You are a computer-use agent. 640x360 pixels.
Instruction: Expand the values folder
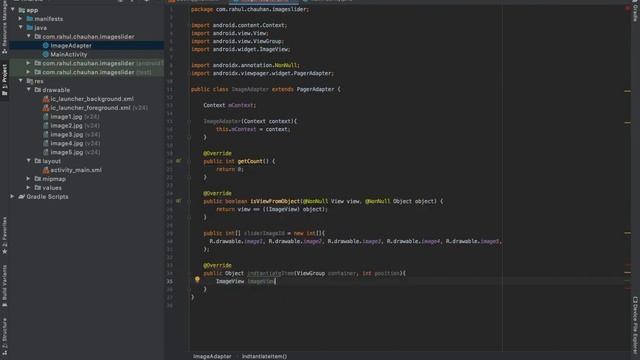click(x=28, y=188)
